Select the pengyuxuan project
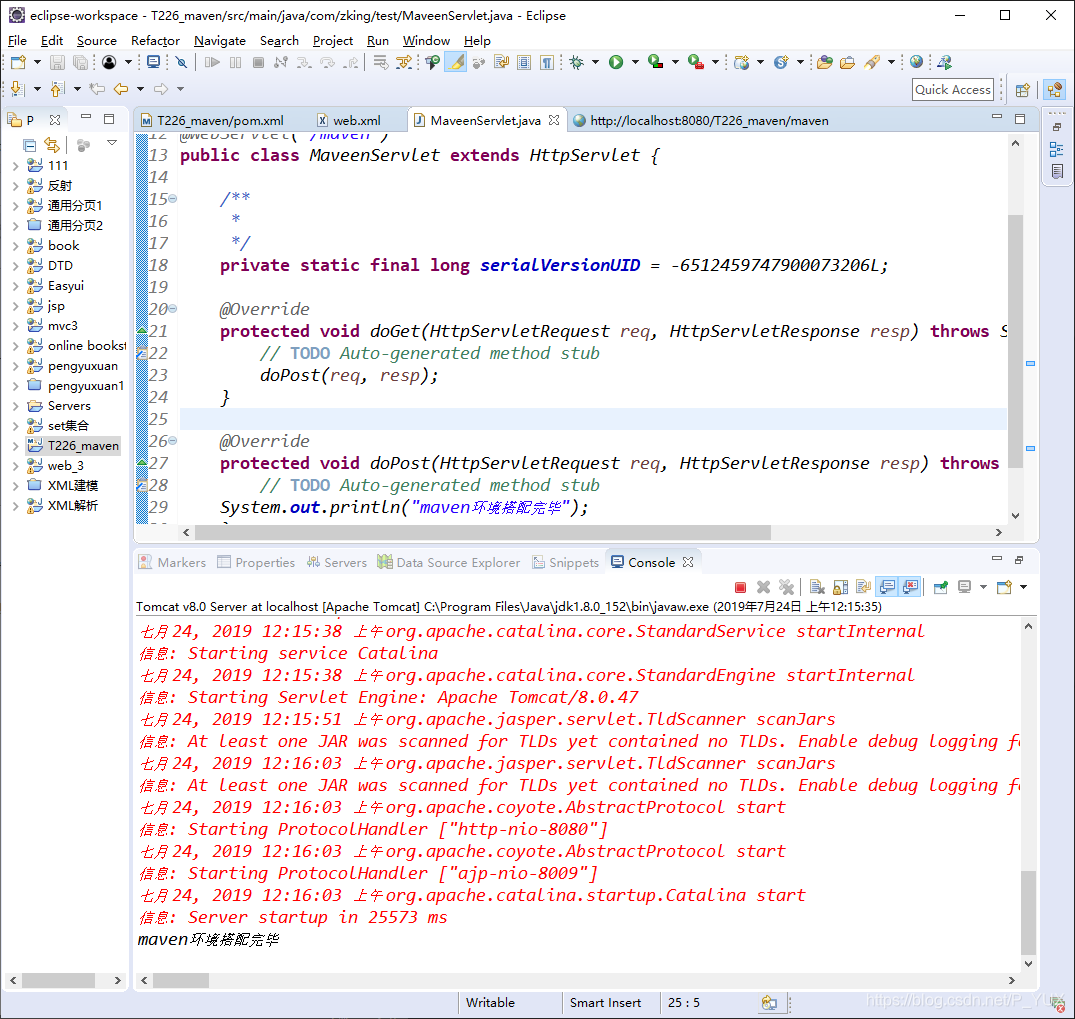Image resolution: width=1075 pixels, height=1019 pixels. (82, 366)
